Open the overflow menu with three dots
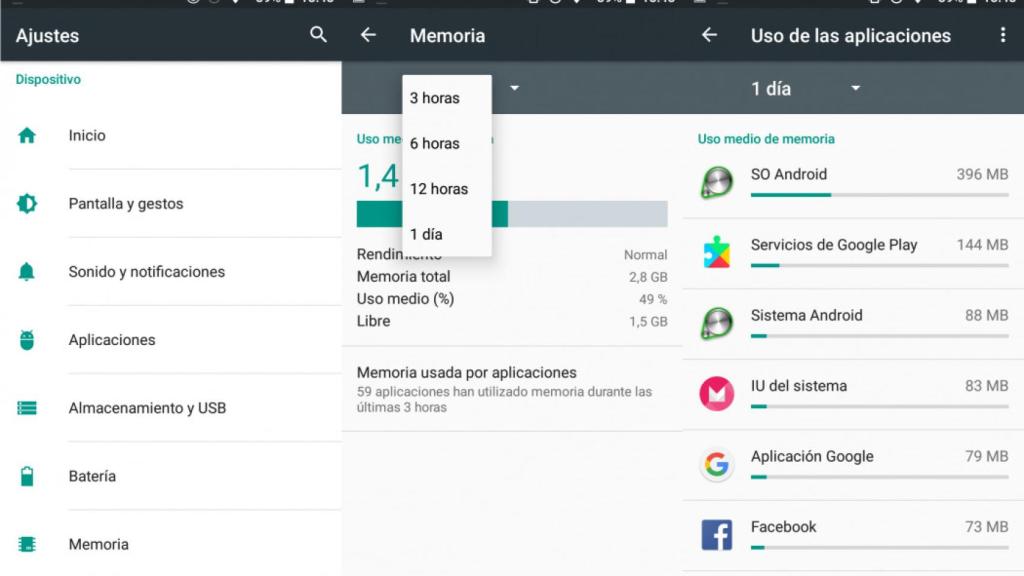1024x576 pixels. [x=1003, y=35]
